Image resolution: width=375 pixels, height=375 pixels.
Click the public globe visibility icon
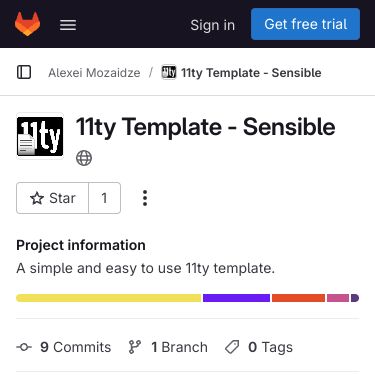tap(84, 158)
